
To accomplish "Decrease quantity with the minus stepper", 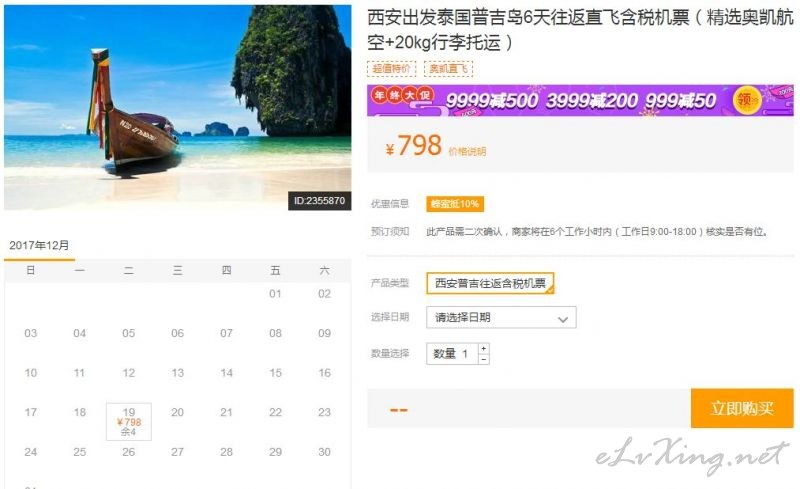I will pyautogui.click(x=484, y=359).
